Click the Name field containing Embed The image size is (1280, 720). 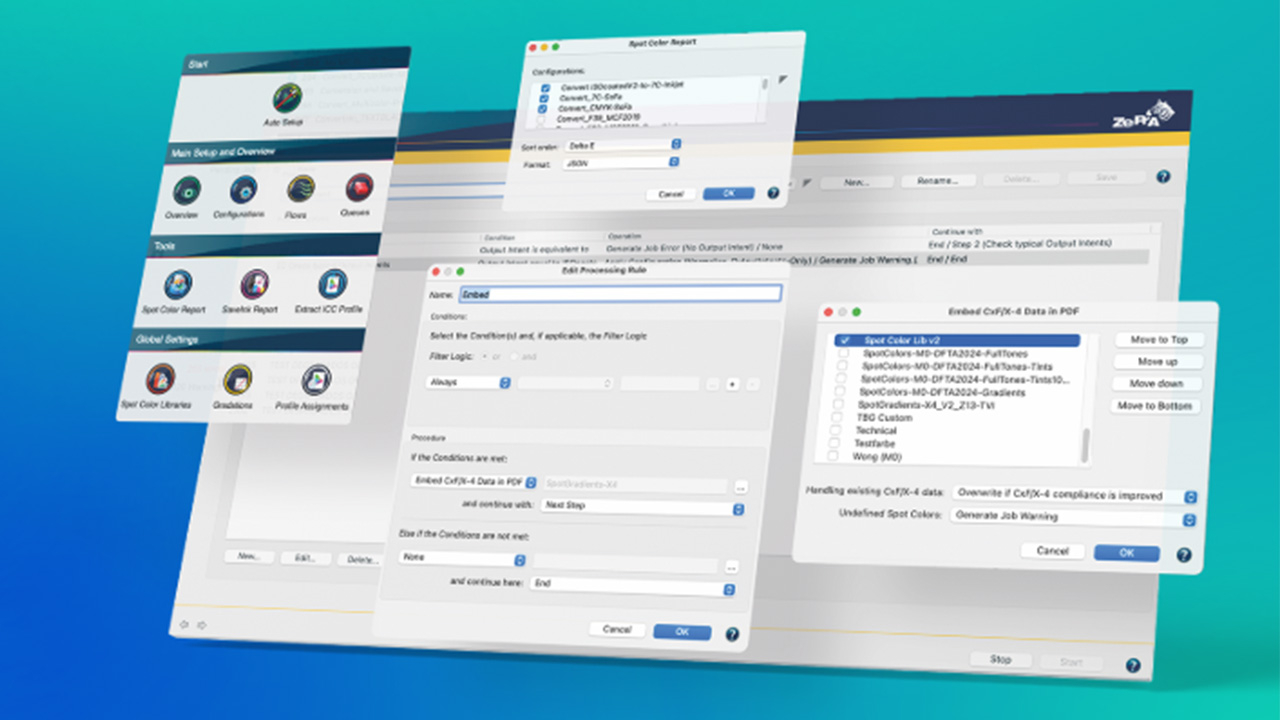pyautogui.click(x=619, y=294)
